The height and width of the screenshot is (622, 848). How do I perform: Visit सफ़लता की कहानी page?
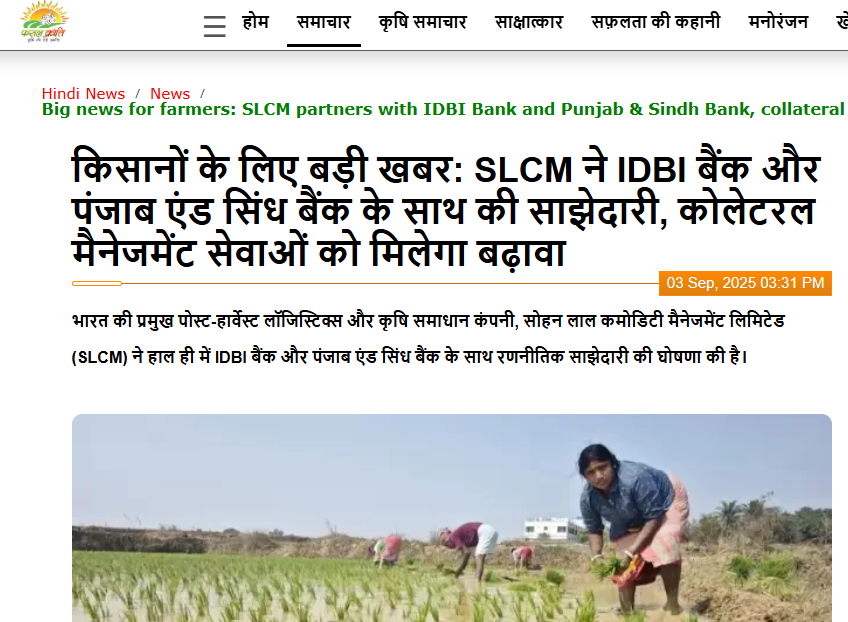[655, 22]
